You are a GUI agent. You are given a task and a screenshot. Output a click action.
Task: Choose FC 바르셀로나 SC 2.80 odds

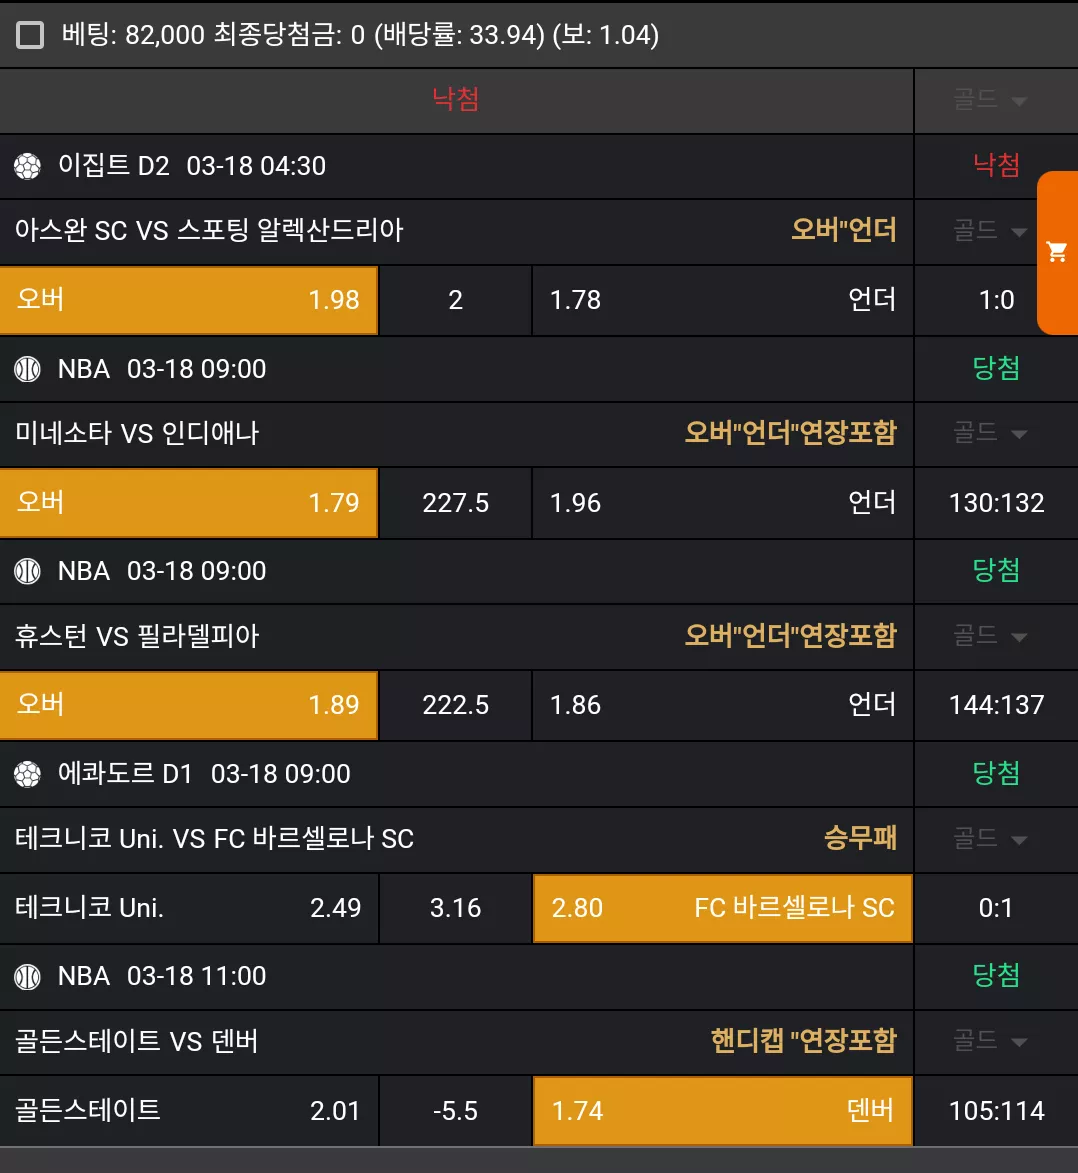723,908
